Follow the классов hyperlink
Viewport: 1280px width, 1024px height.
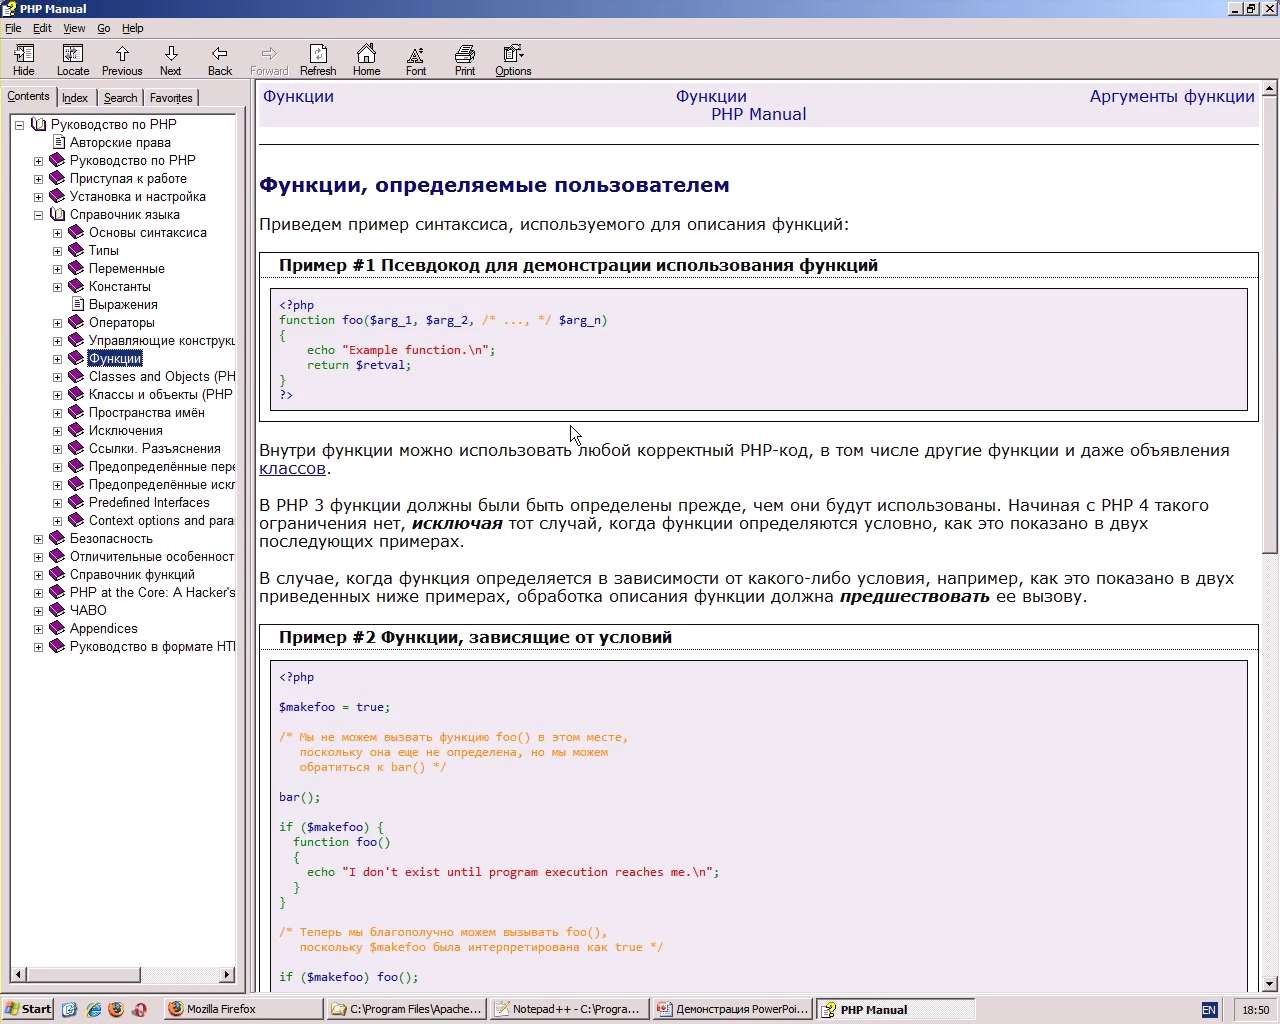click(x=292, y=468)
